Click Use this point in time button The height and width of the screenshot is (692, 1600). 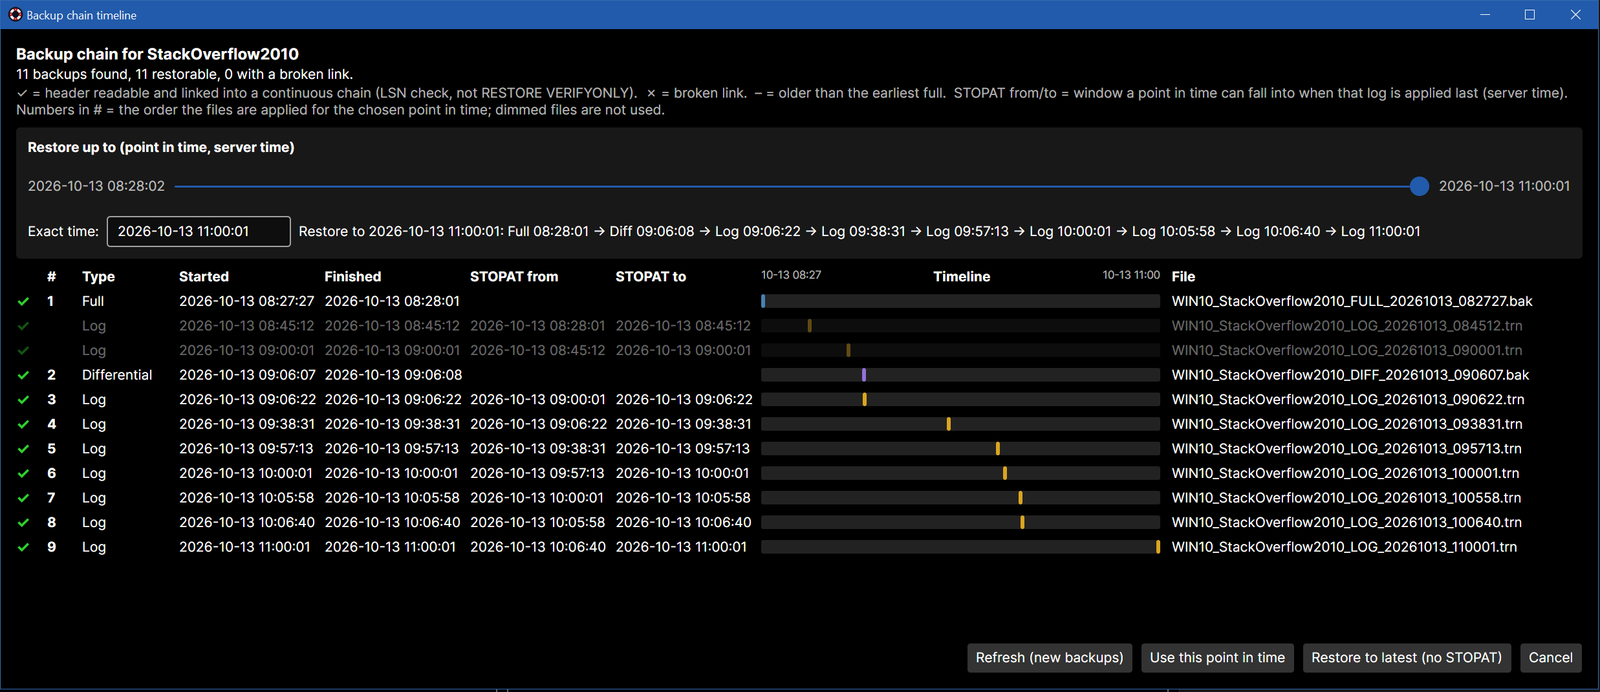(x=1217, y=657)
